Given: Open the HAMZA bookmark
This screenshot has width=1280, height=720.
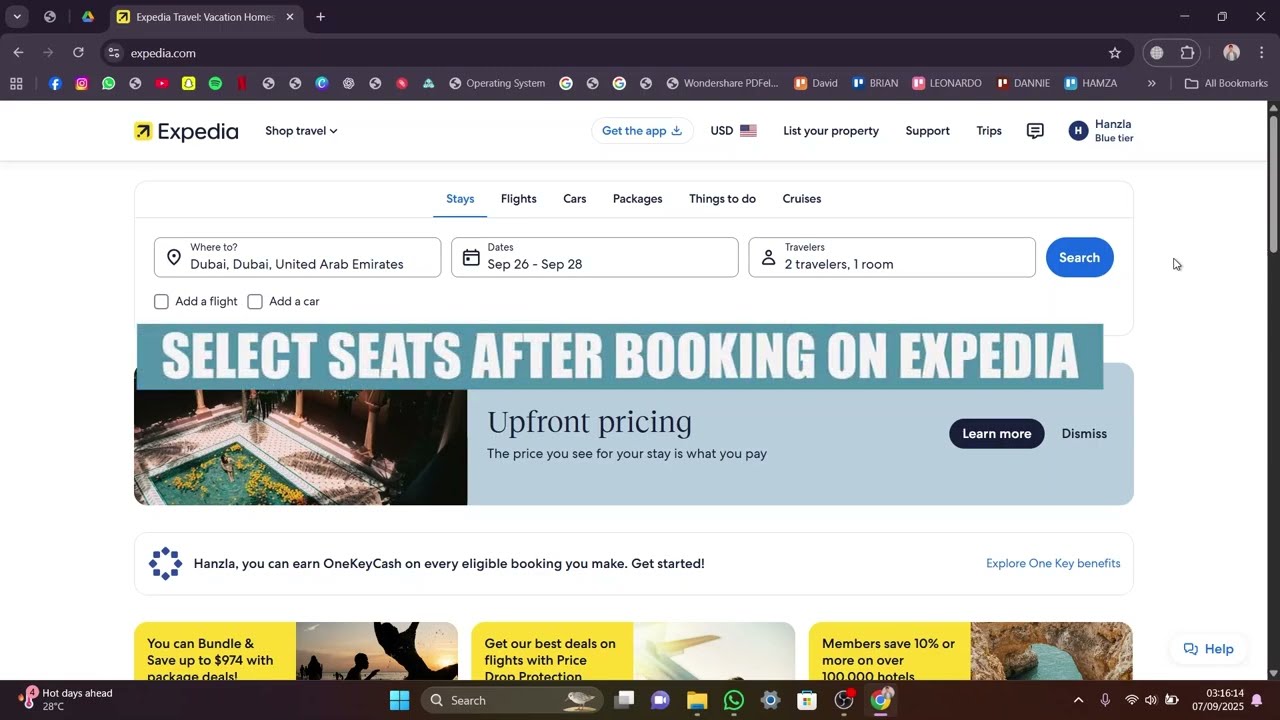Looking at the screenshot, I should (x=1091, y=84).
